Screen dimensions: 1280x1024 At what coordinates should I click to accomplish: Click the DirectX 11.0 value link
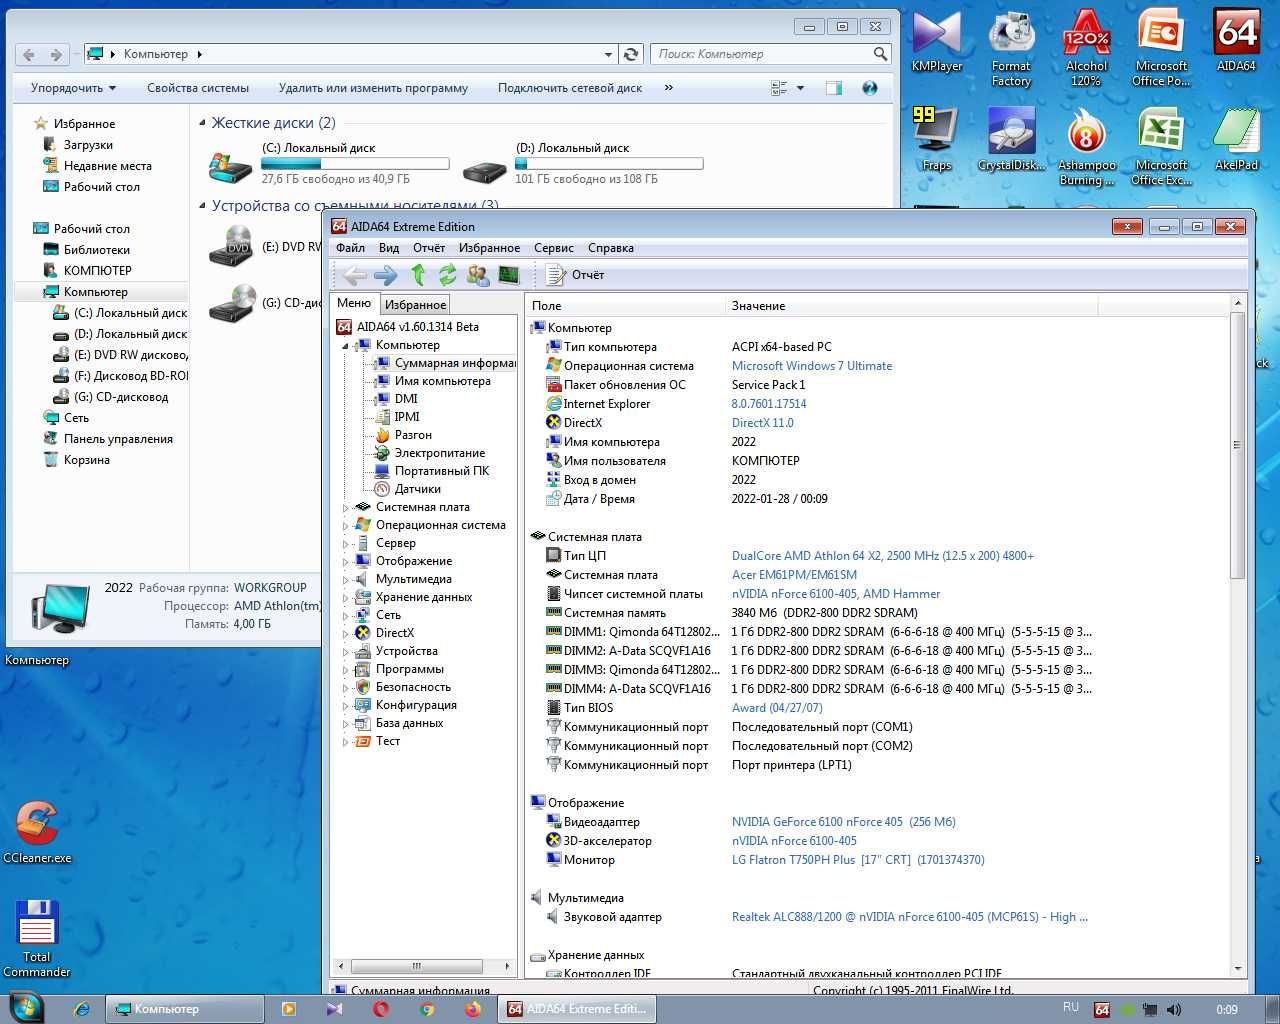[762, 423]
